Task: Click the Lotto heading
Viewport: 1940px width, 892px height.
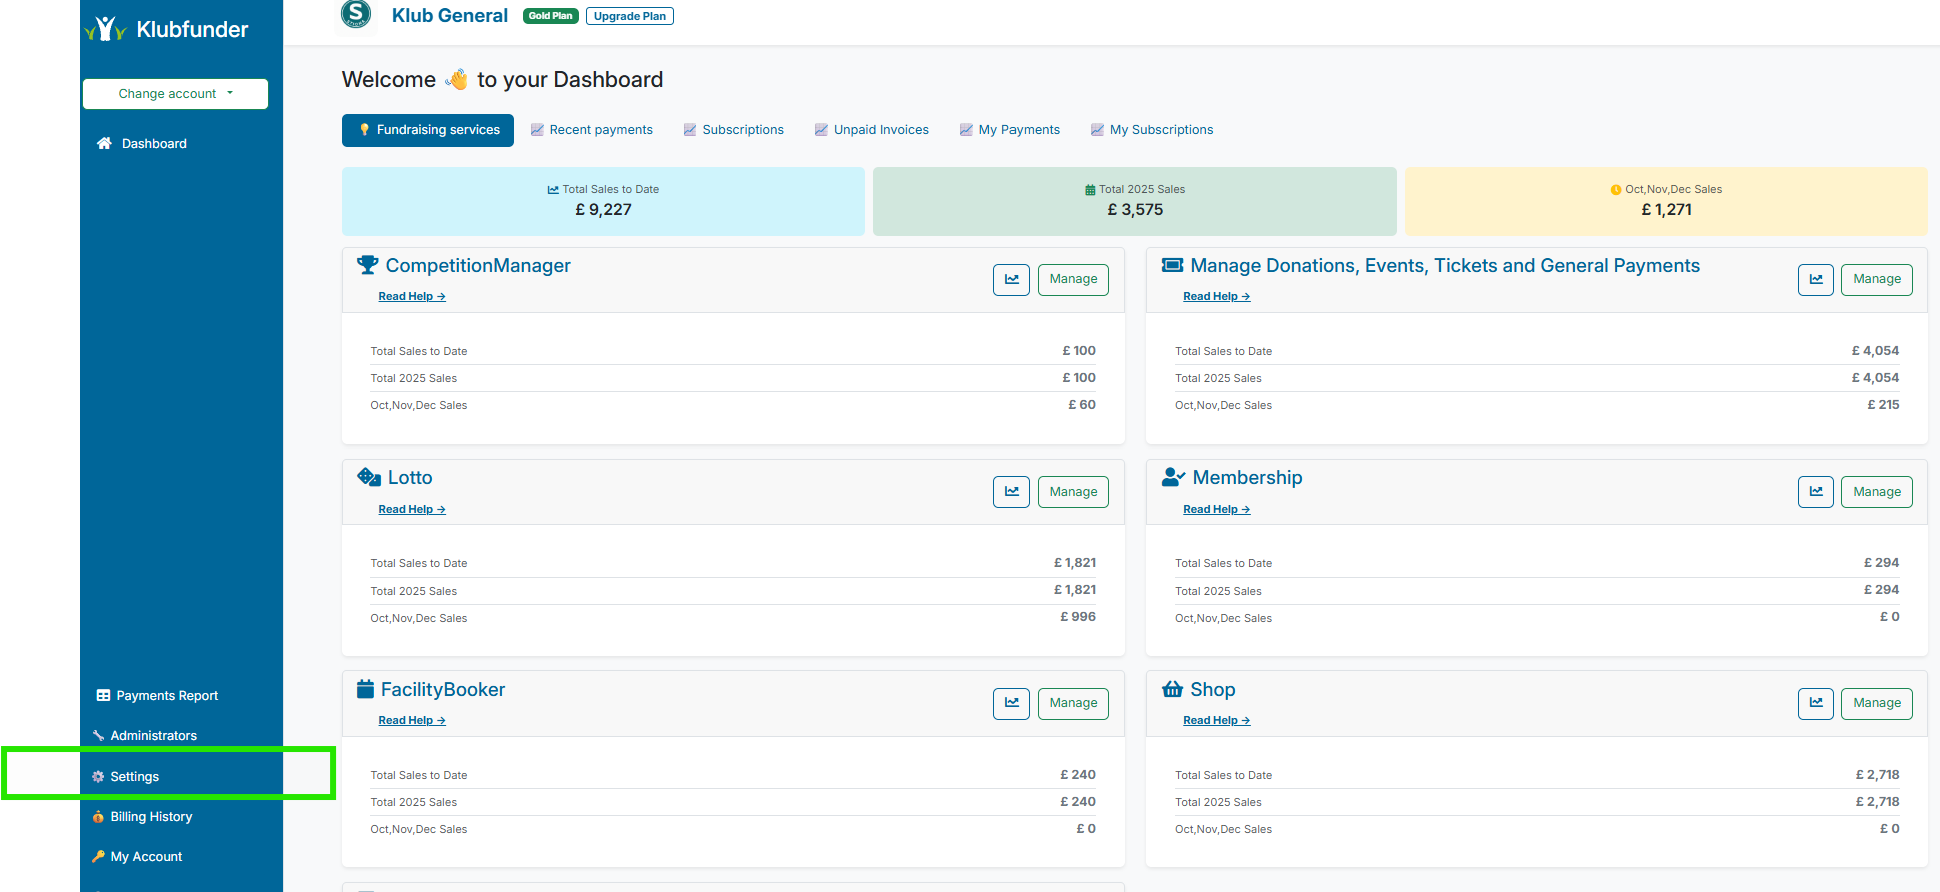Action: click(410, 478)
